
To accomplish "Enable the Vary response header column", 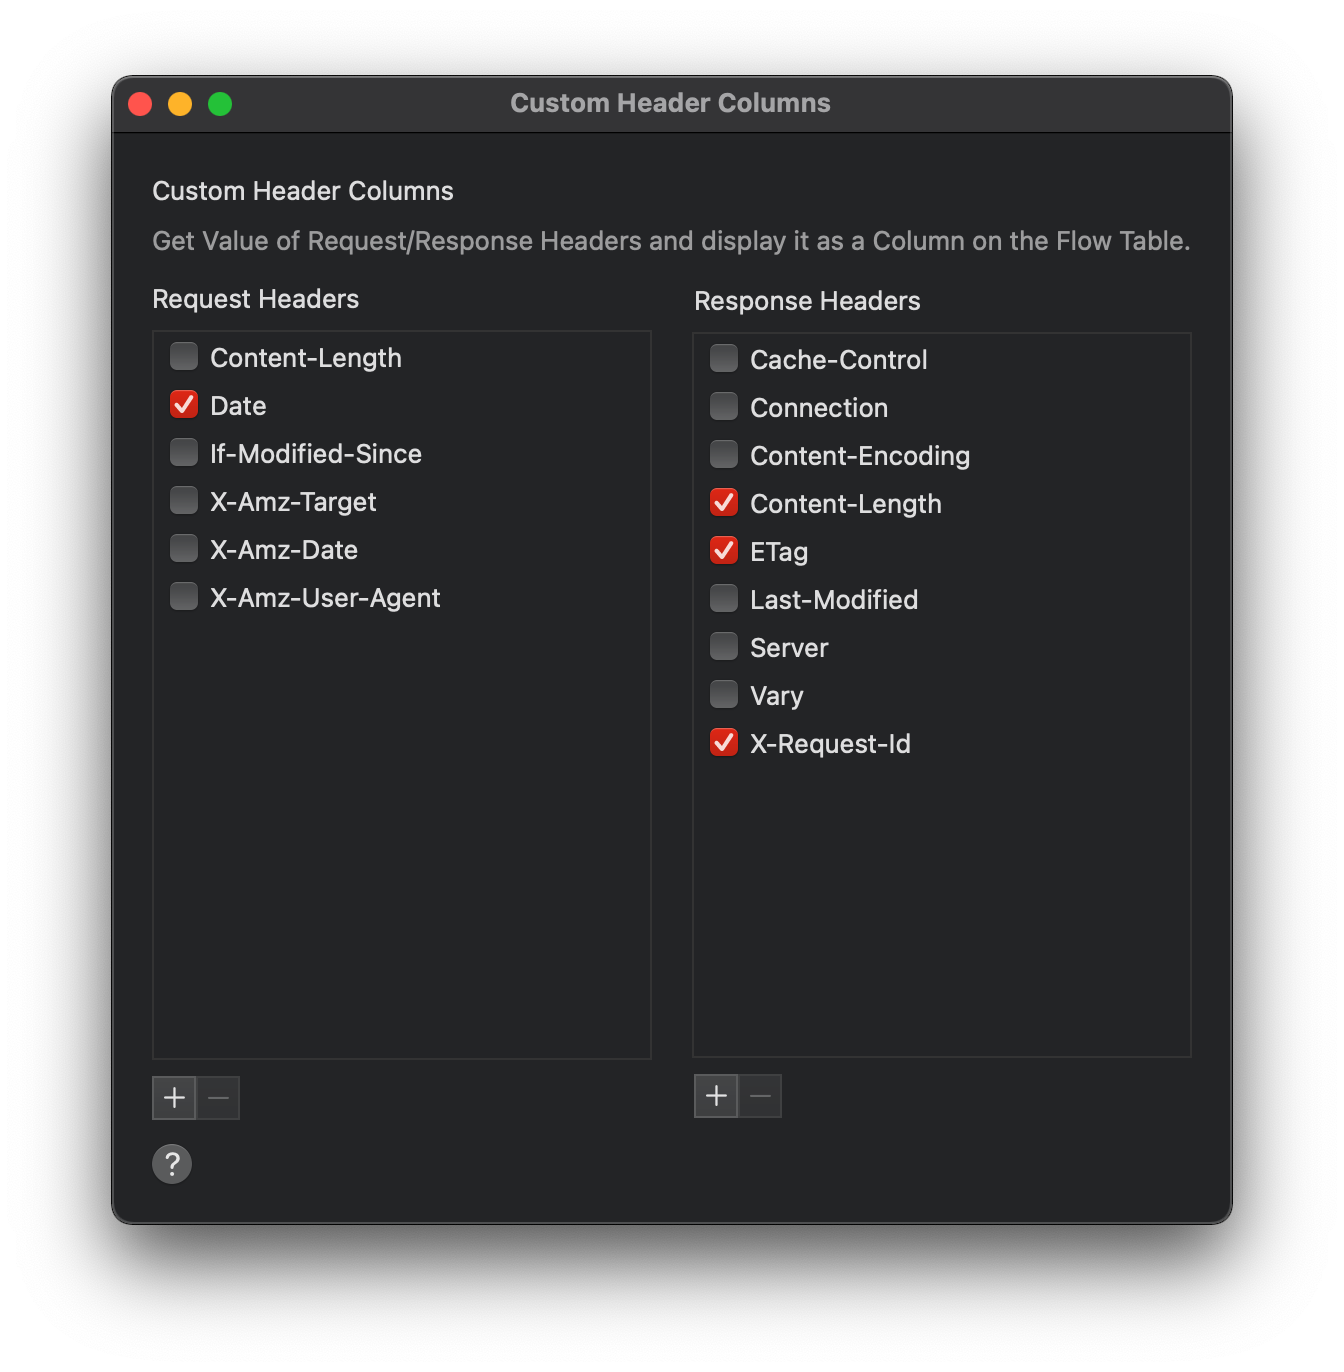I will pos(723,694).
